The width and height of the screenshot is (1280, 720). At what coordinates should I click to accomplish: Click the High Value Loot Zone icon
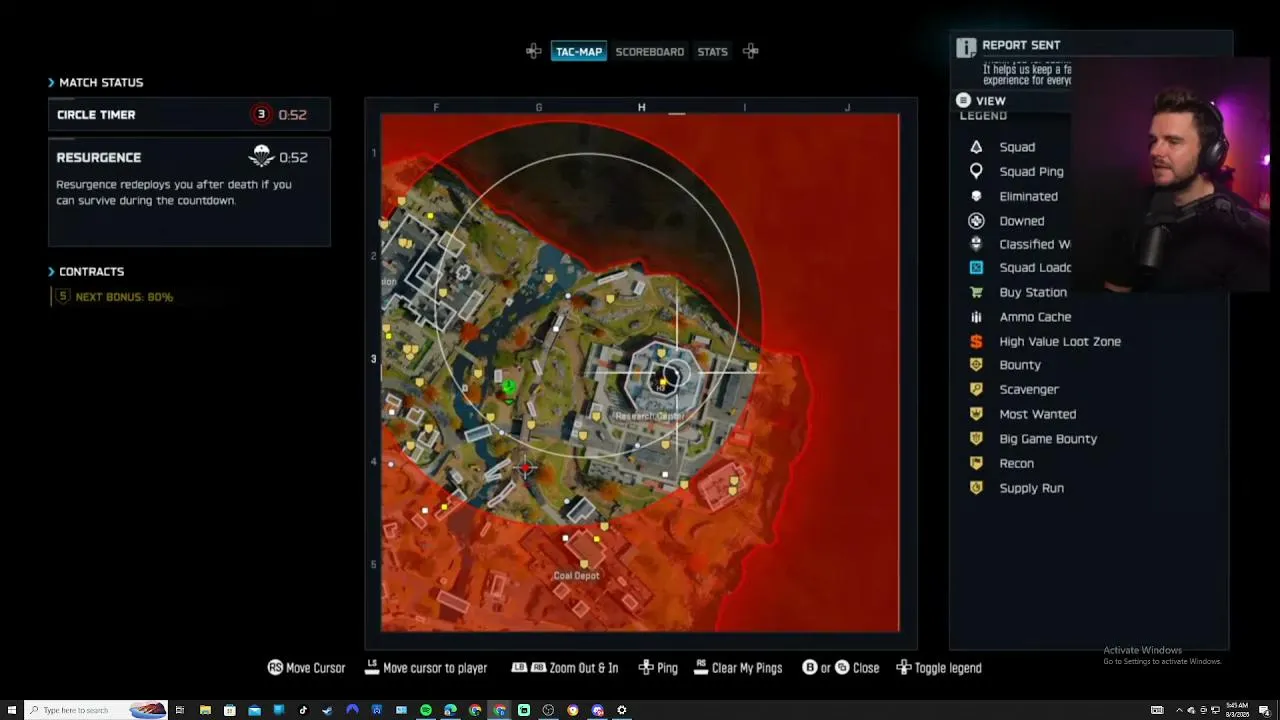(x=976, y=341)
